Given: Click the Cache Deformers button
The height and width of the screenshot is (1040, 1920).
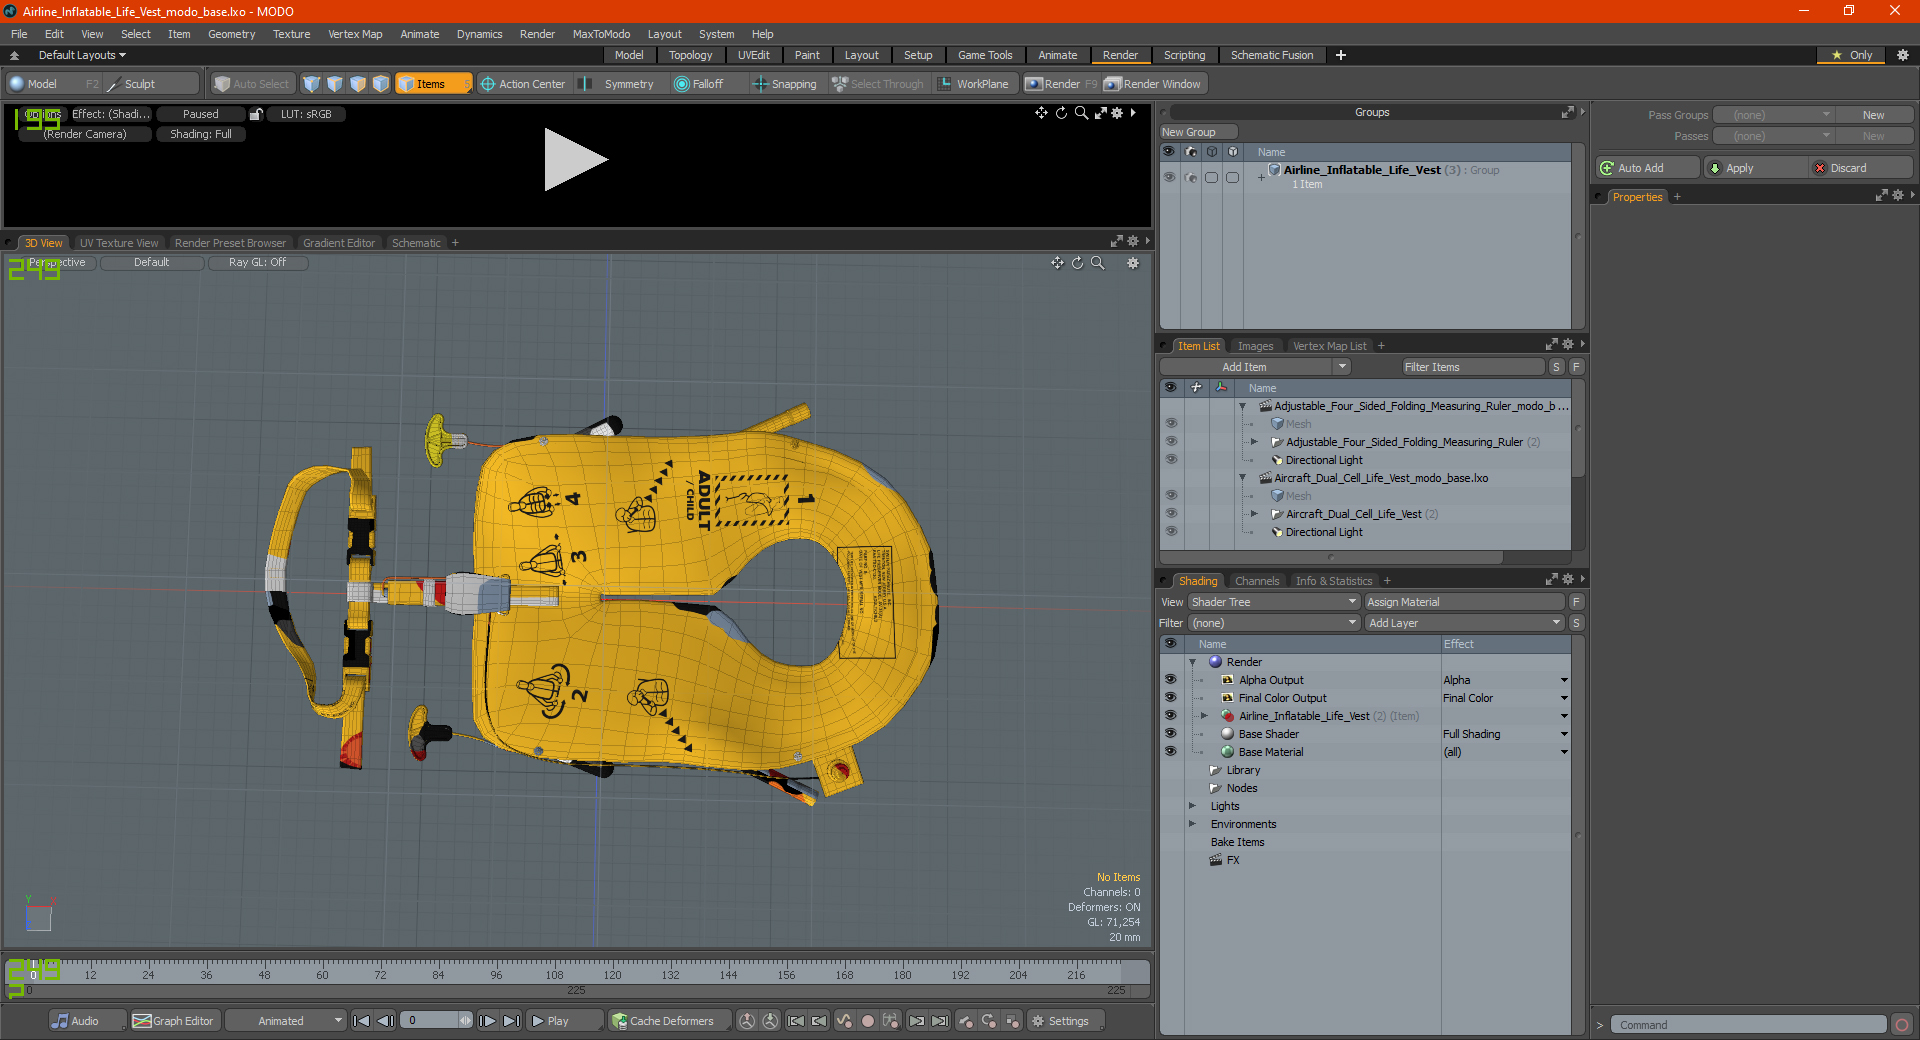Looking at the screenshot, I should click(x=663, y=1021).
